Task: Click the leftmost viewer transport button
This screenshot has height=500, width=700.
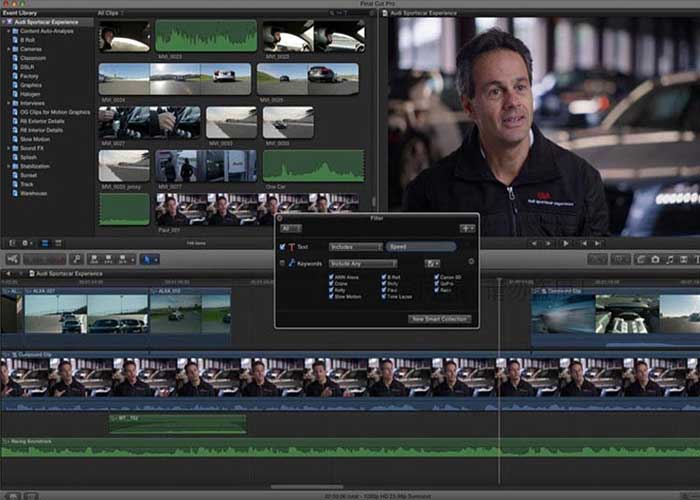Action: [x=533, y=243]
